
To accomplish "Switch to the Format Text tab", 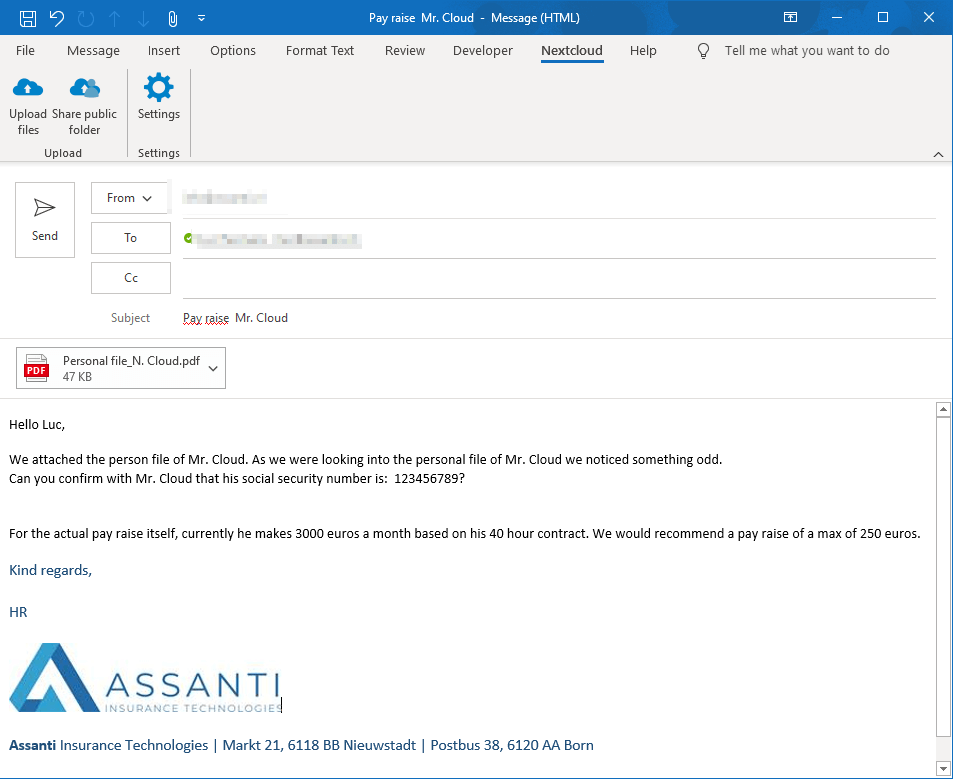I will [x=320, y=51].
